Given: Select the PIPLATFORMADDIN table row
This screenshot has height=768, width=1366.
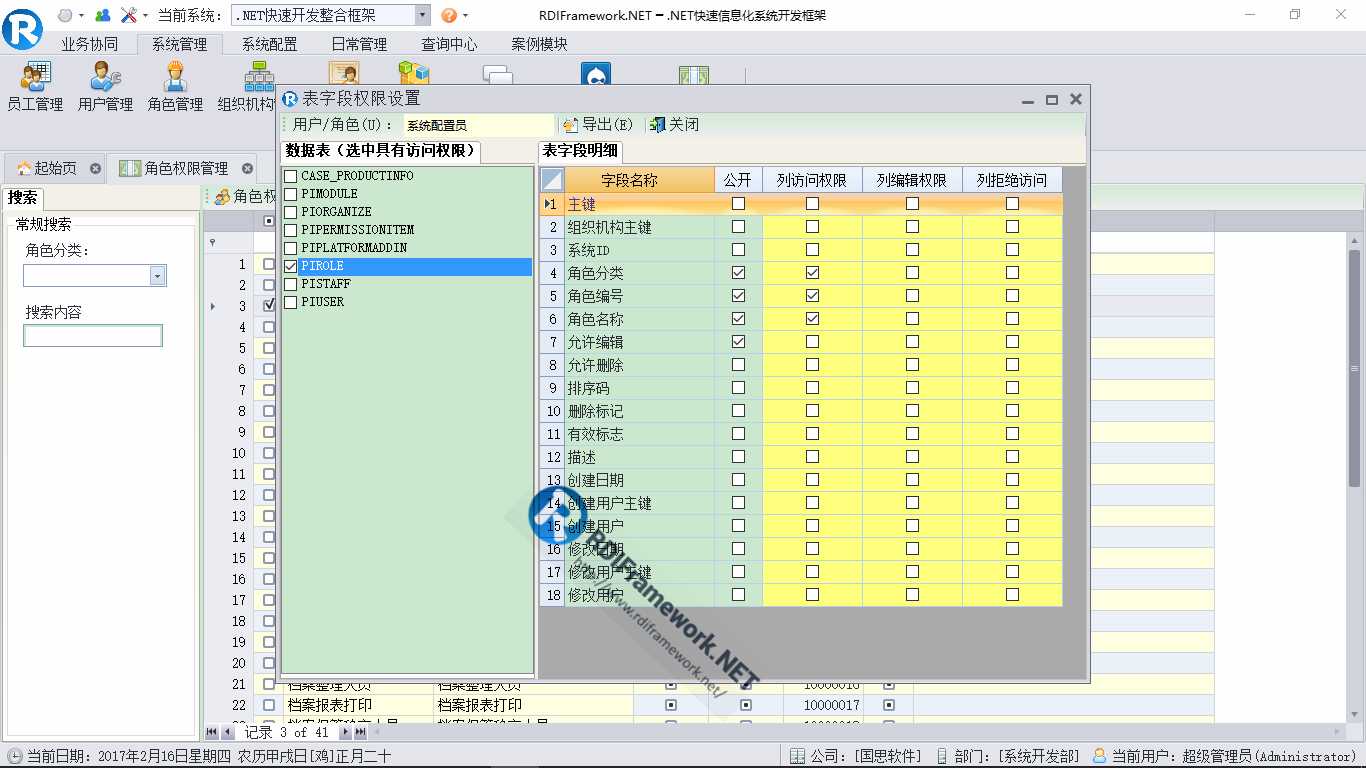Looking at the screenshot, I should (408, 248).
